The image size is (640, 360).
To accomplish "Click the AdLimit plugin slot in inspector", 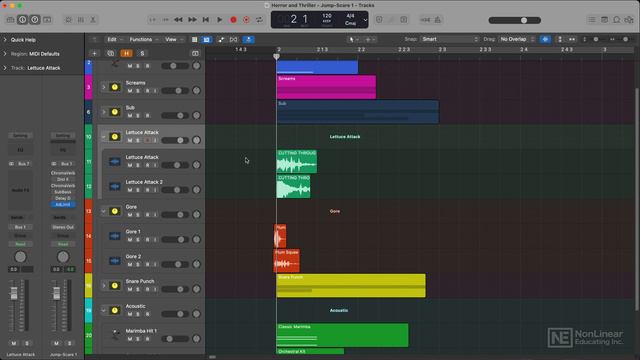I will click(x=63, y=204).
